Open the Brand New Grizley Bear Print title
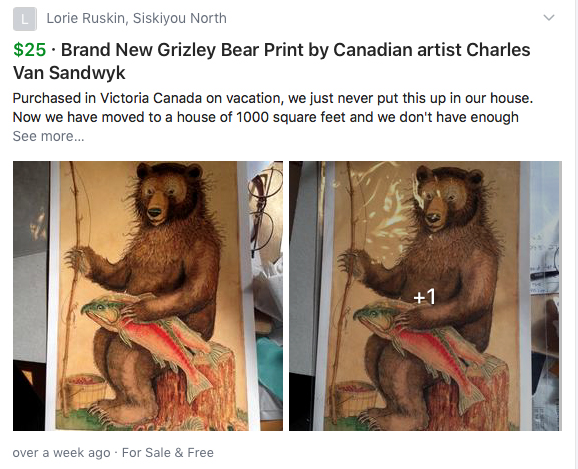578x469 pixels. 271,61
